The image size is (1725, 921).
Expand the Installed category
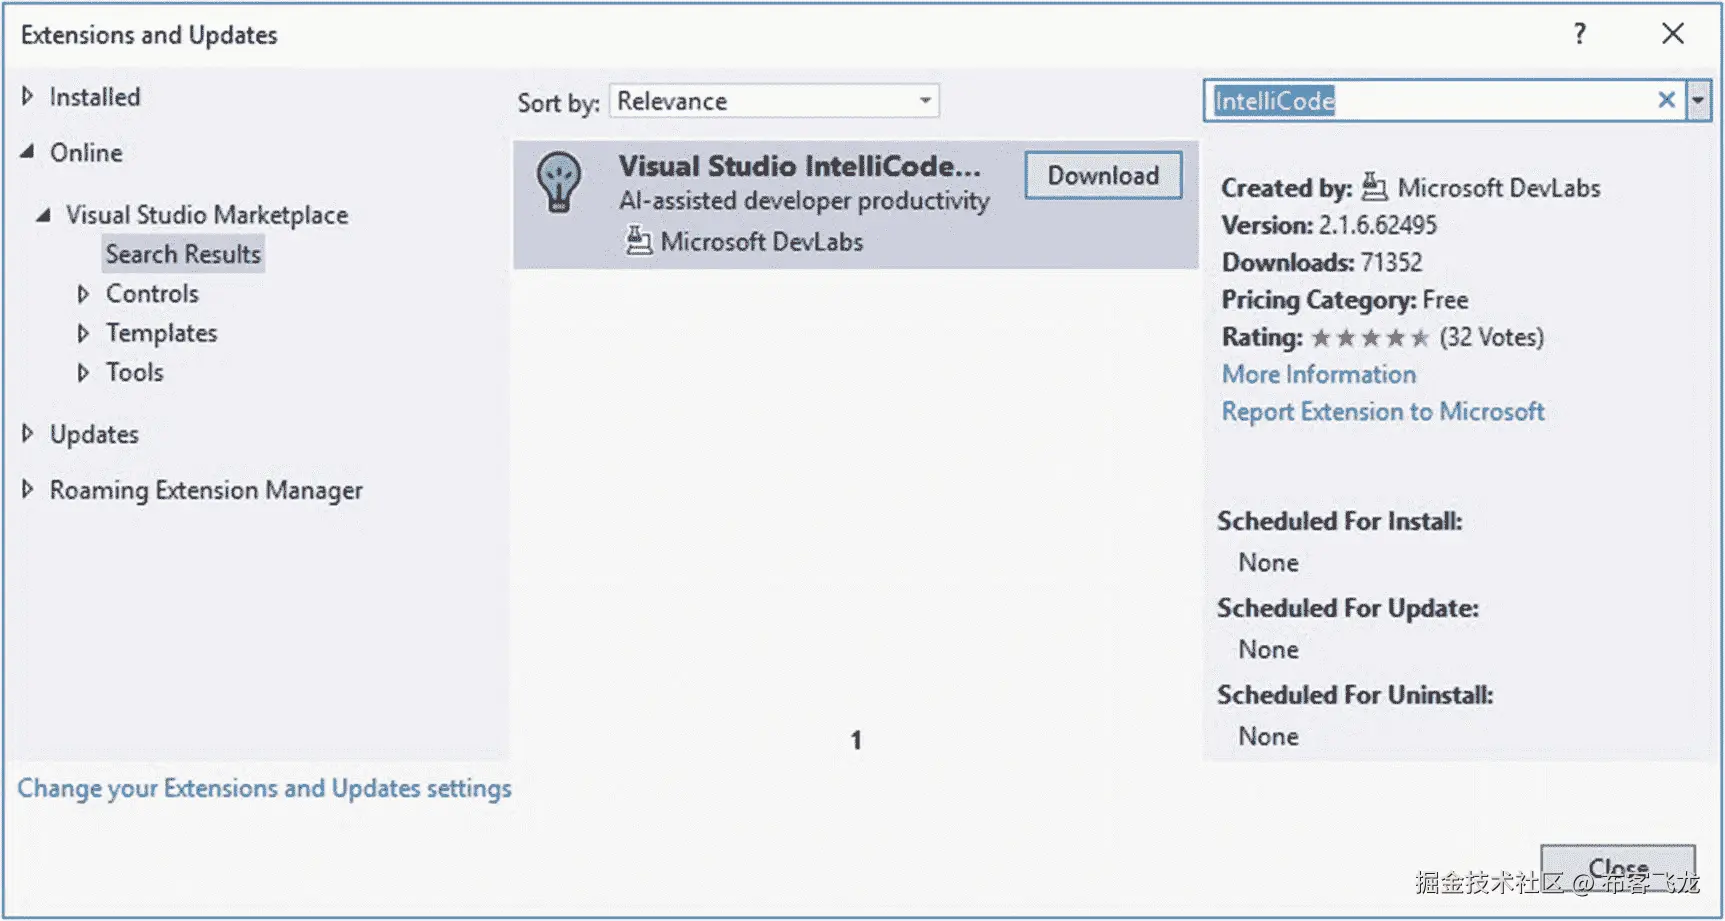coord(28,96)
